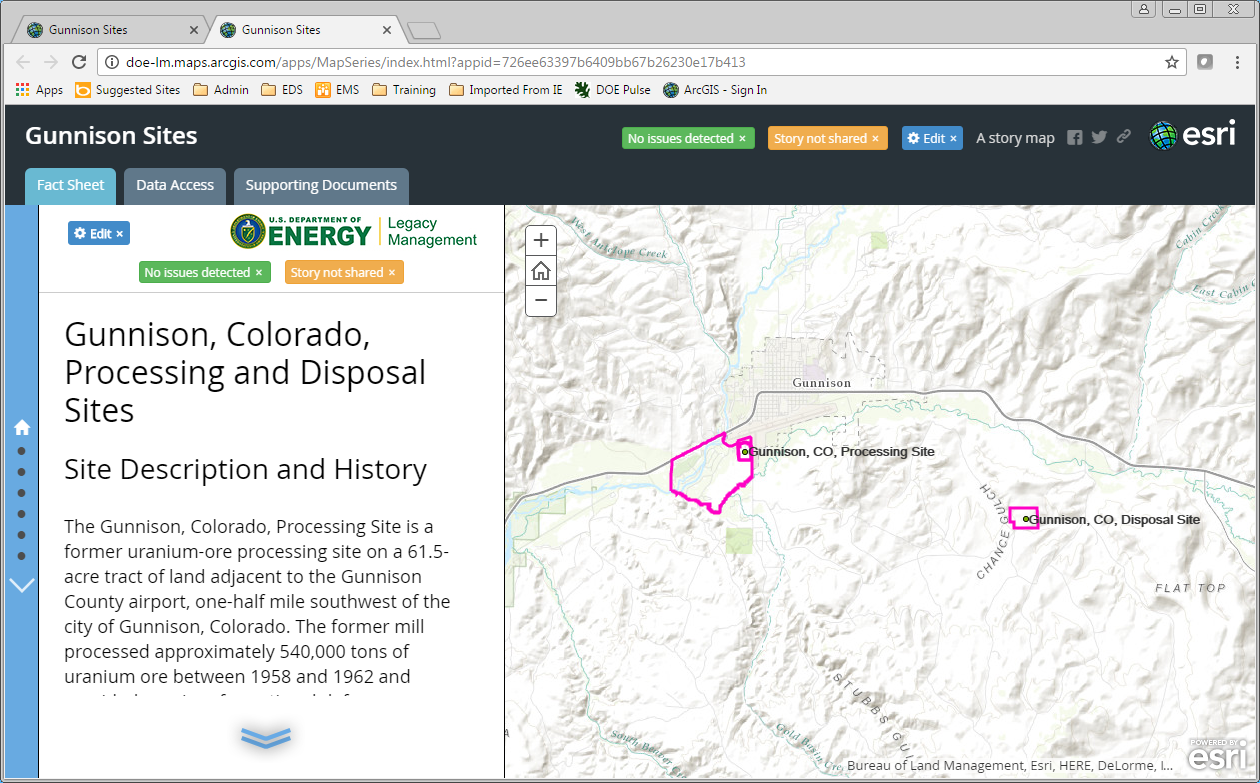Reset map to home extent
Screen dimensions: 1260x783
(541, 270)
